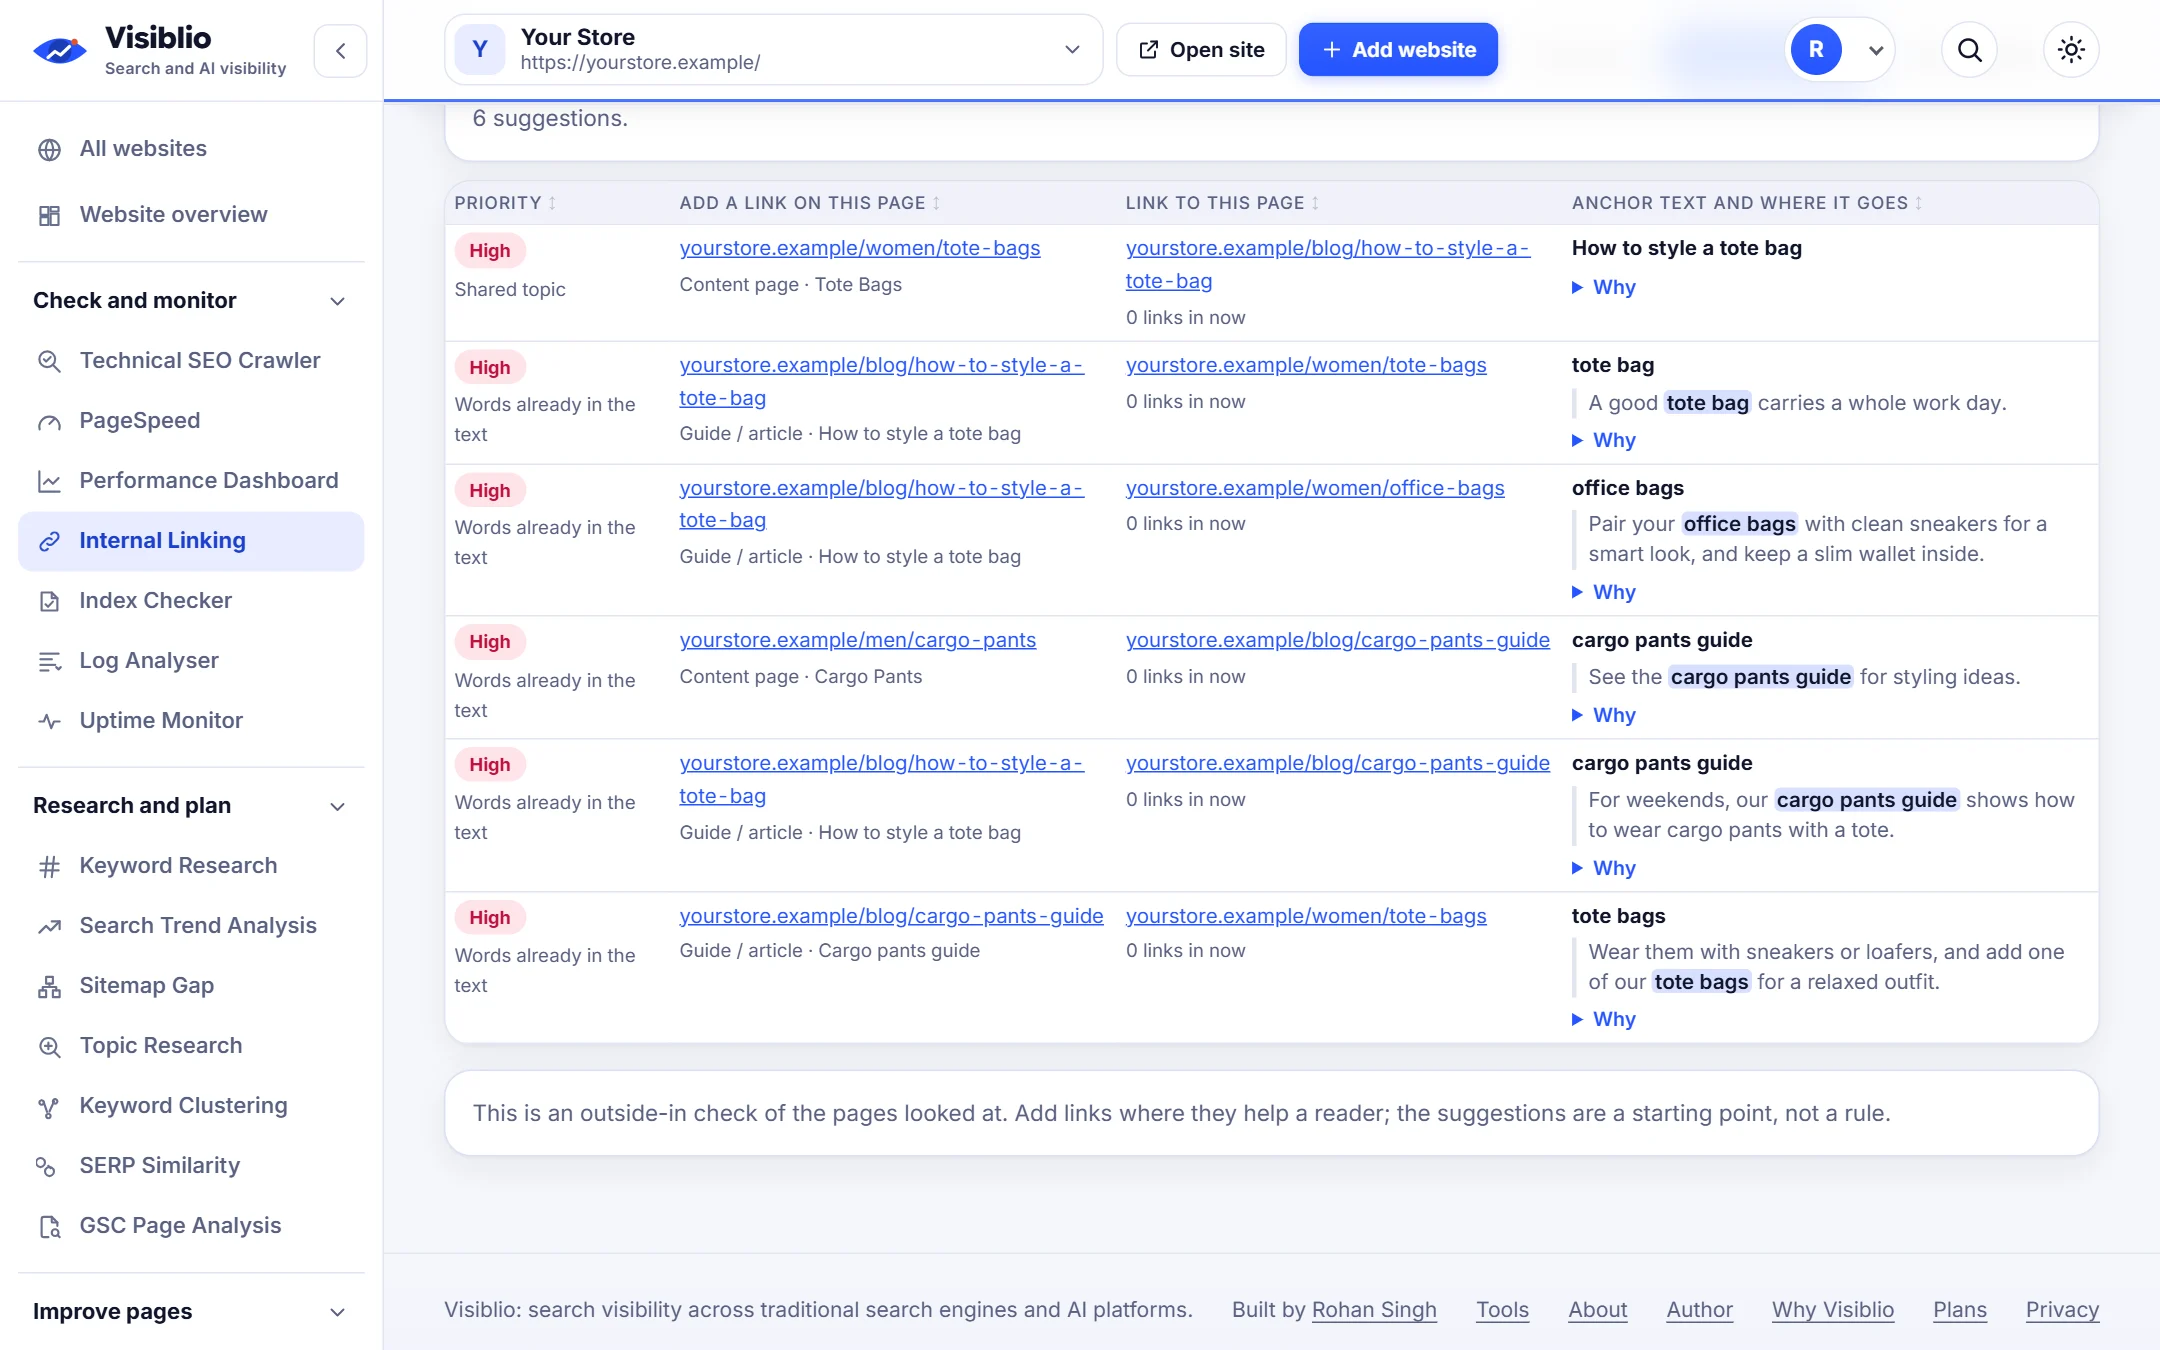Sort the table by the Priority column
Image resolution: width=2160 pixels, height=1350 pixels.
[x=505, y=203]
